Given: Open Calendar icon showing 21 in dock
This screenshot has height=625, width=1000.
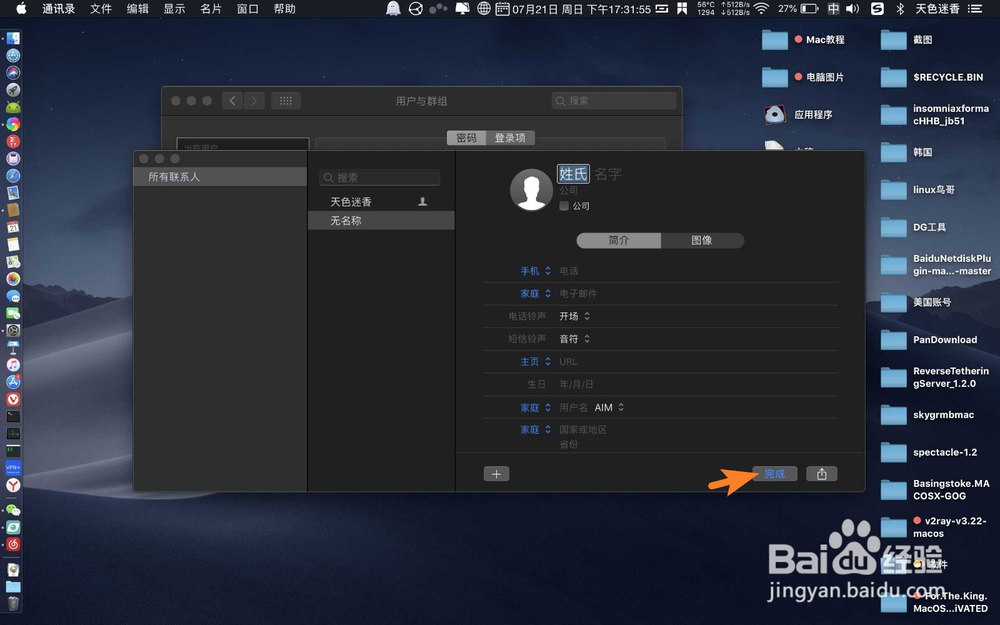Looking at the screenshot, I should (13, 227).
